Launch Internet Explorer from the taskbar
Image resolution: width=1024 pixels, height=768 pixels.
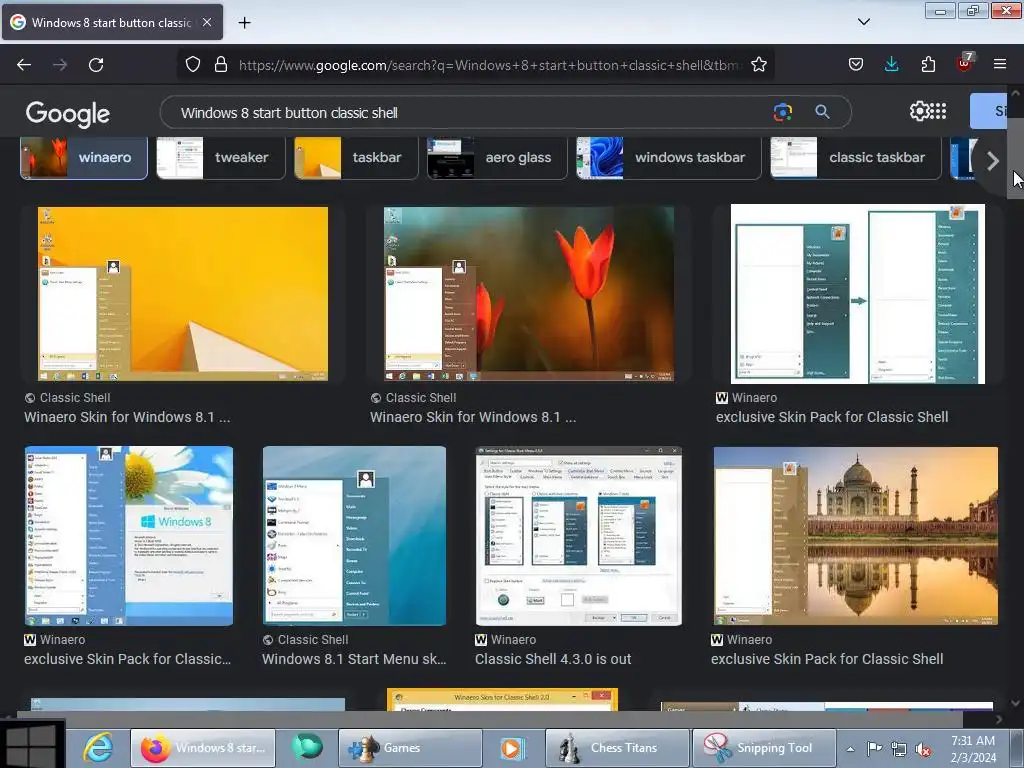pos(99,747)
